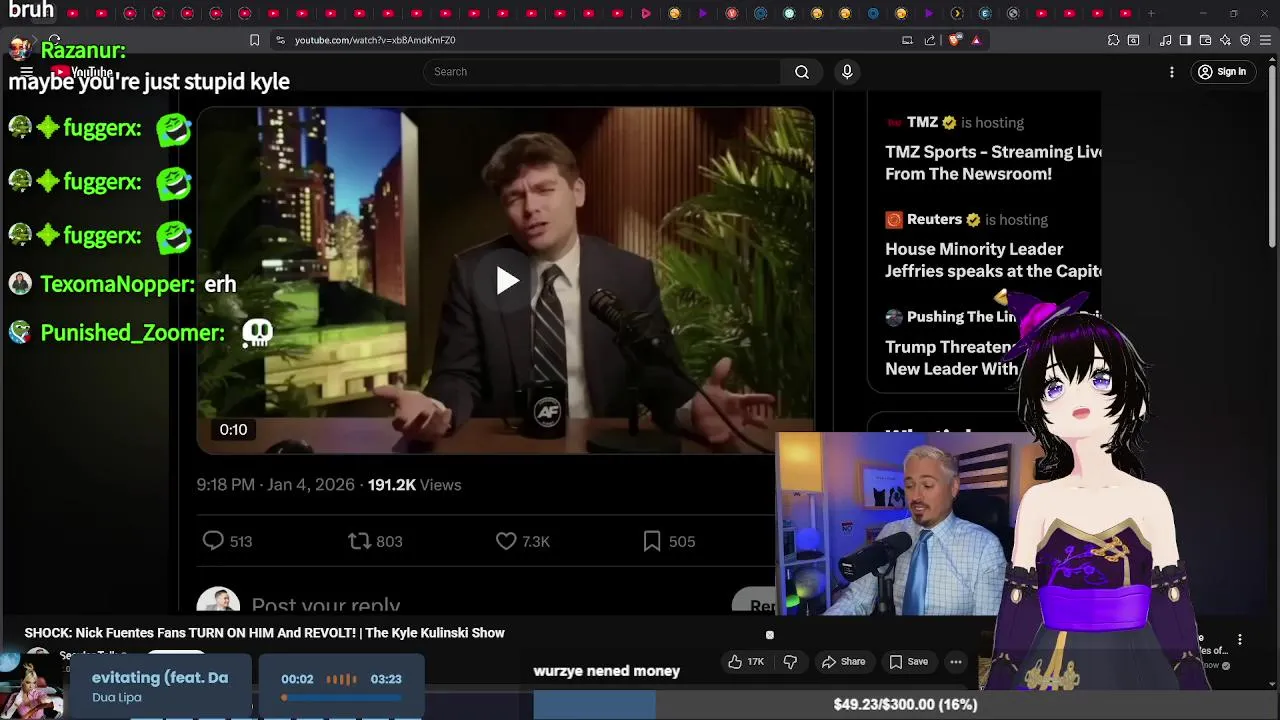Click the Post your reply field
Viewport: 1280px width, 720px height.
click(x=326, y=605)
